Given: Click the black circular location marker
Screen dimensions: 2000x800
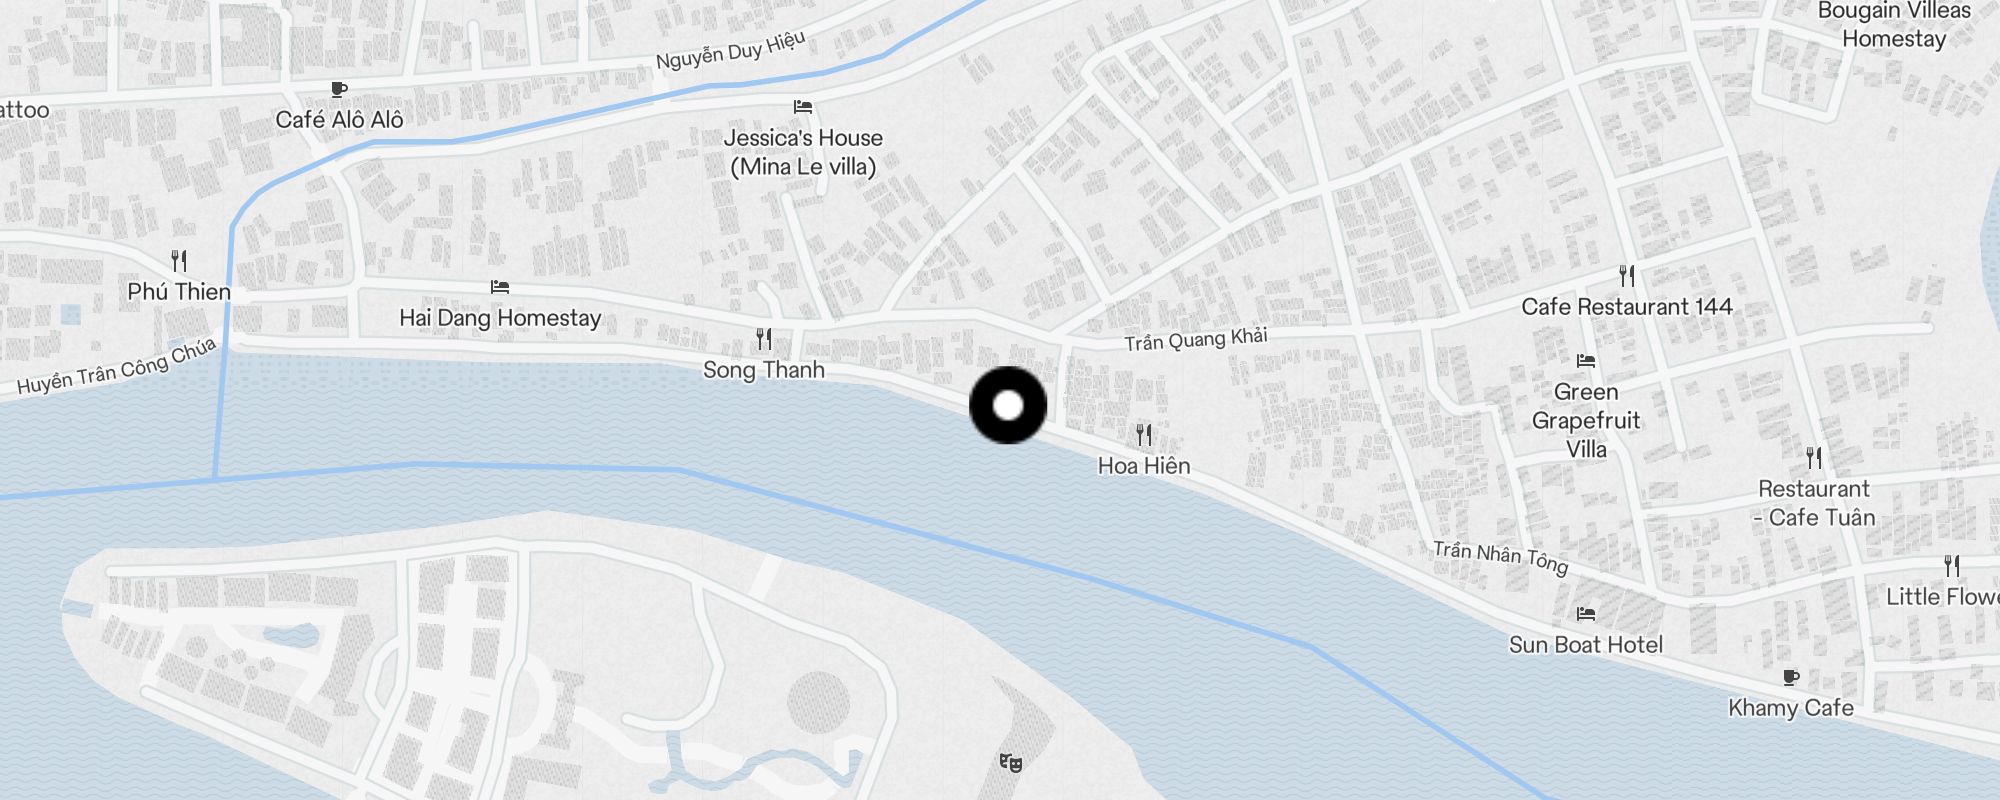Looking at the screenshot, I should coord(1008,405).
